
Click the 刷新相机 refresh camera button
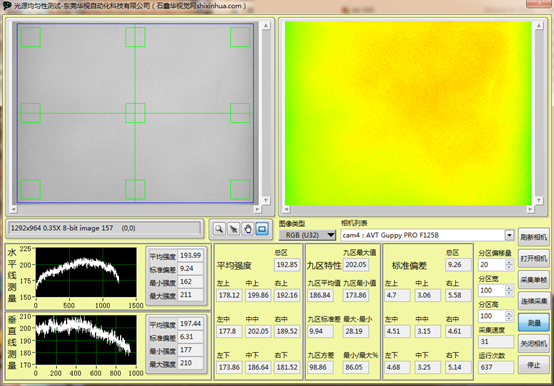[534, 237]
